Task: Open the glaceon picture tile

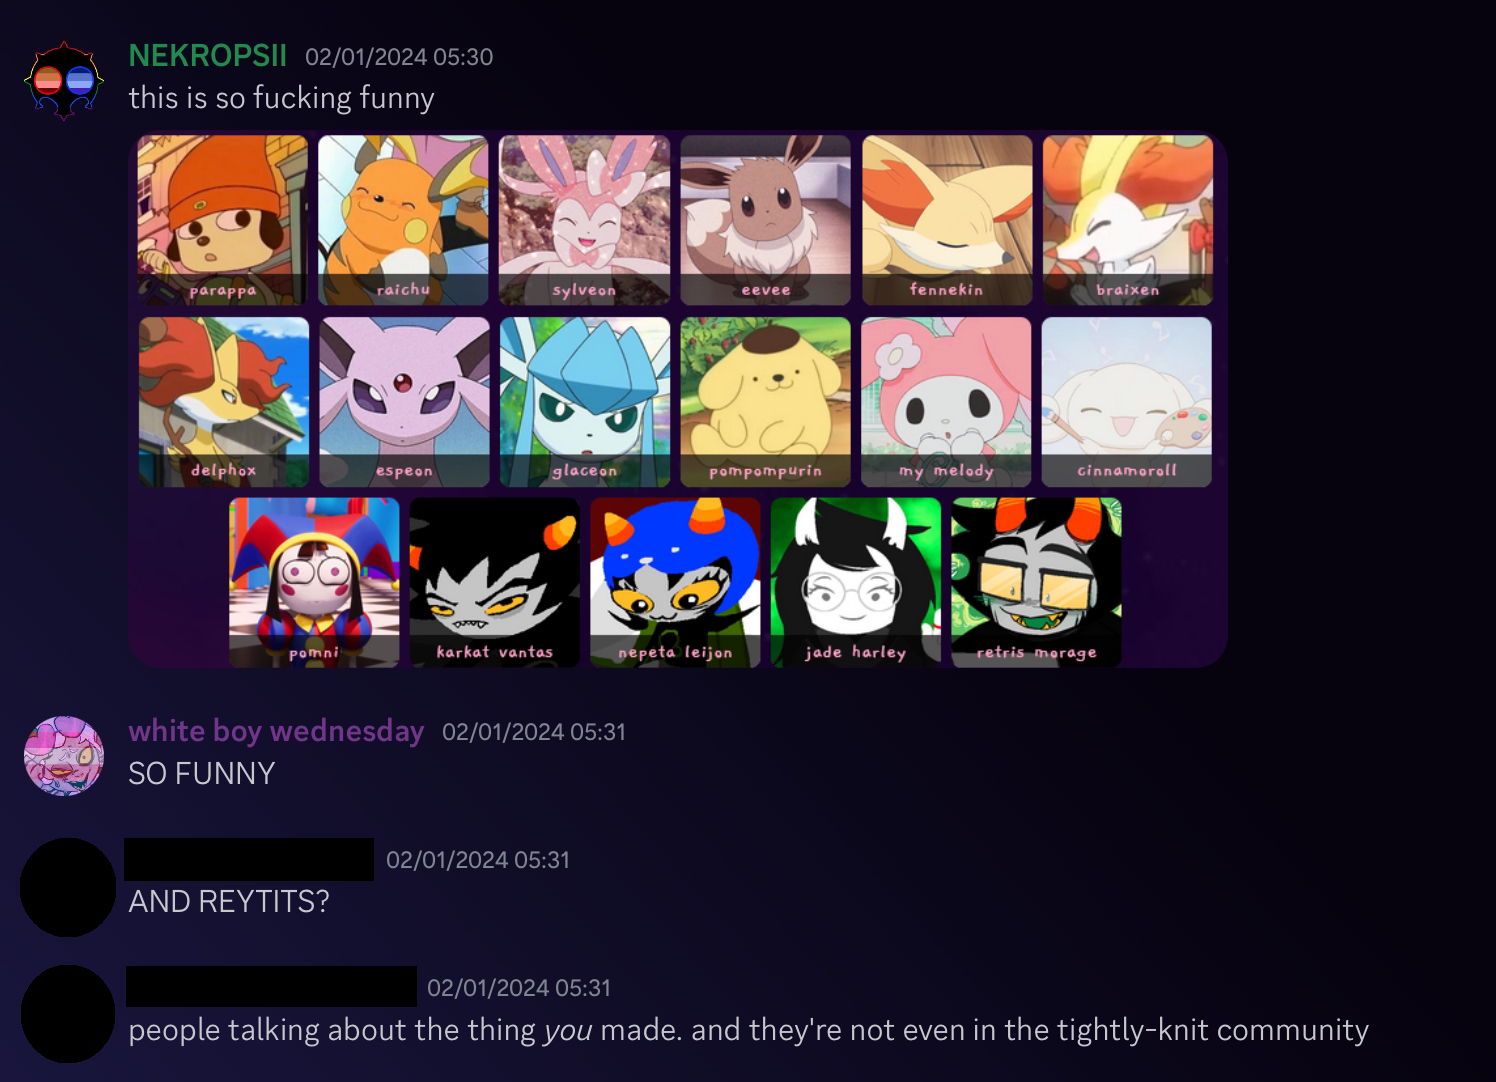Action: [x=585, y=402]
